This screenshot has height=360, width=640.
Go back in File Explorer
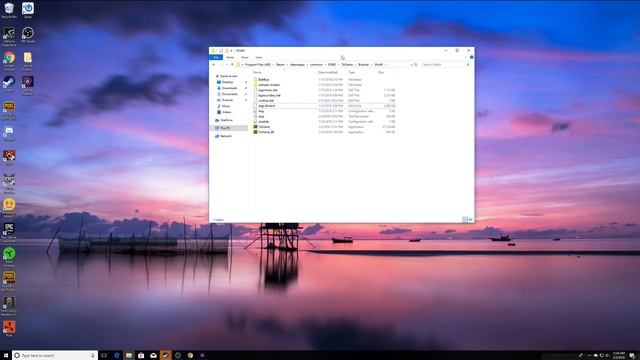214,64
